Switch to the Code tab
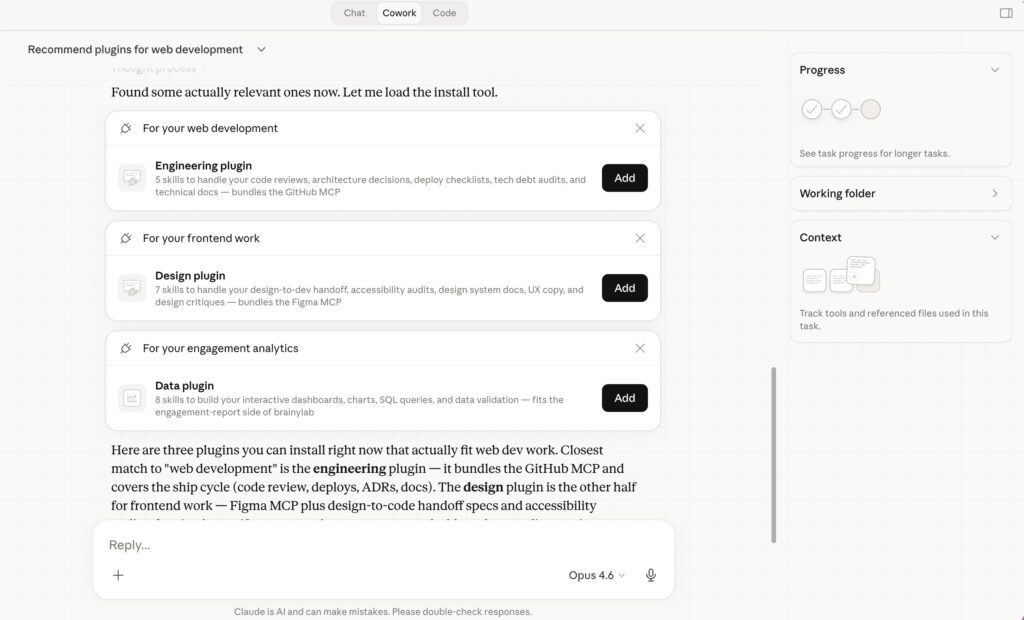1024x620 pixels. (444, 13)
